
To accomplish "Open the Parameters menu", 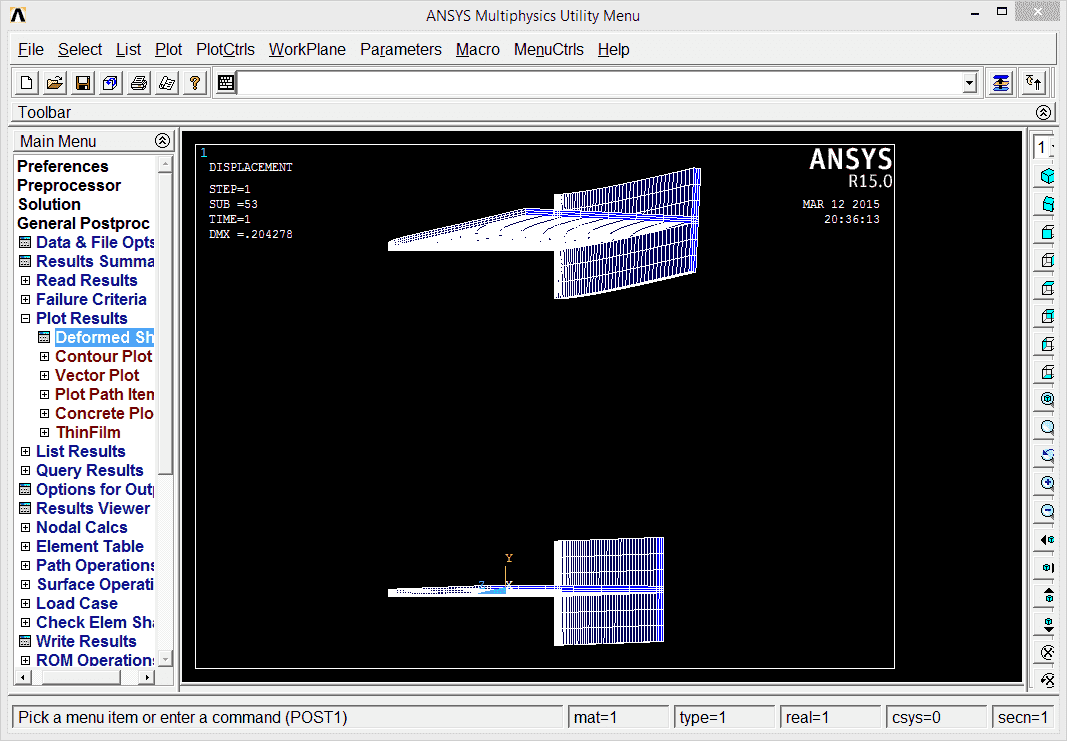I will pos(401,50).
